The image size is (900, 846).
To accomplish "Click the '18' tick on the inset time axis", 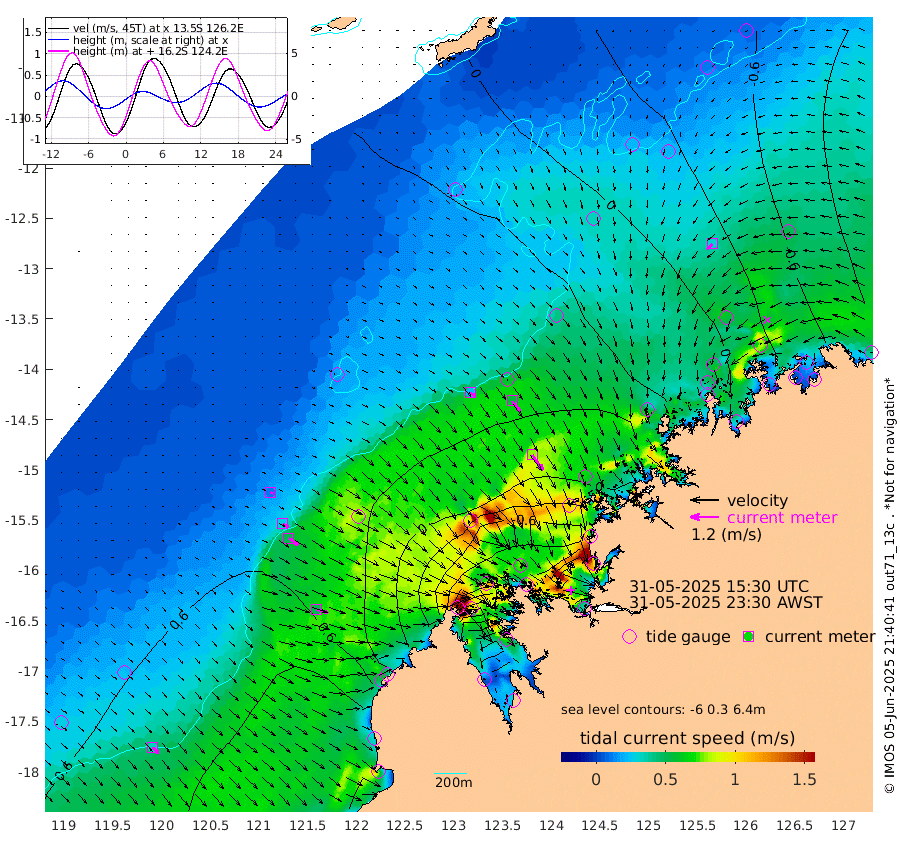I will (x=238, y=154).
